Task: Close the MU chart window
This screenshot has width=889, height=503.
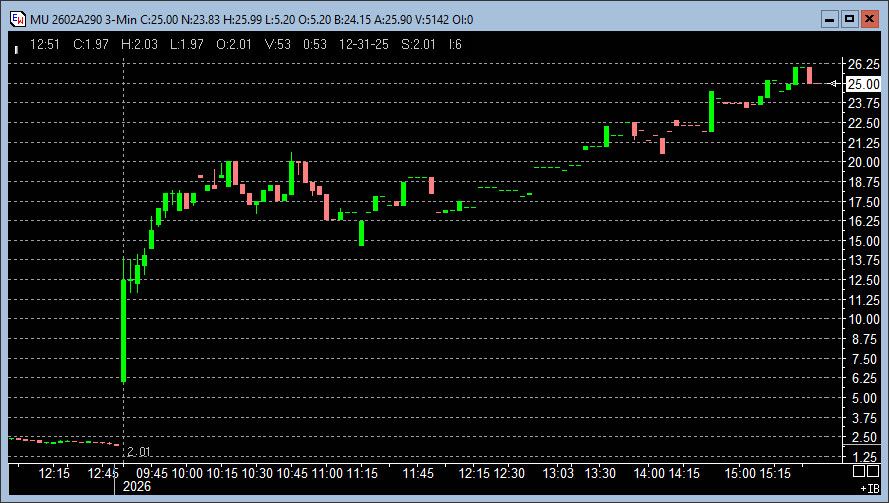Action: click(x=869, y=19)
